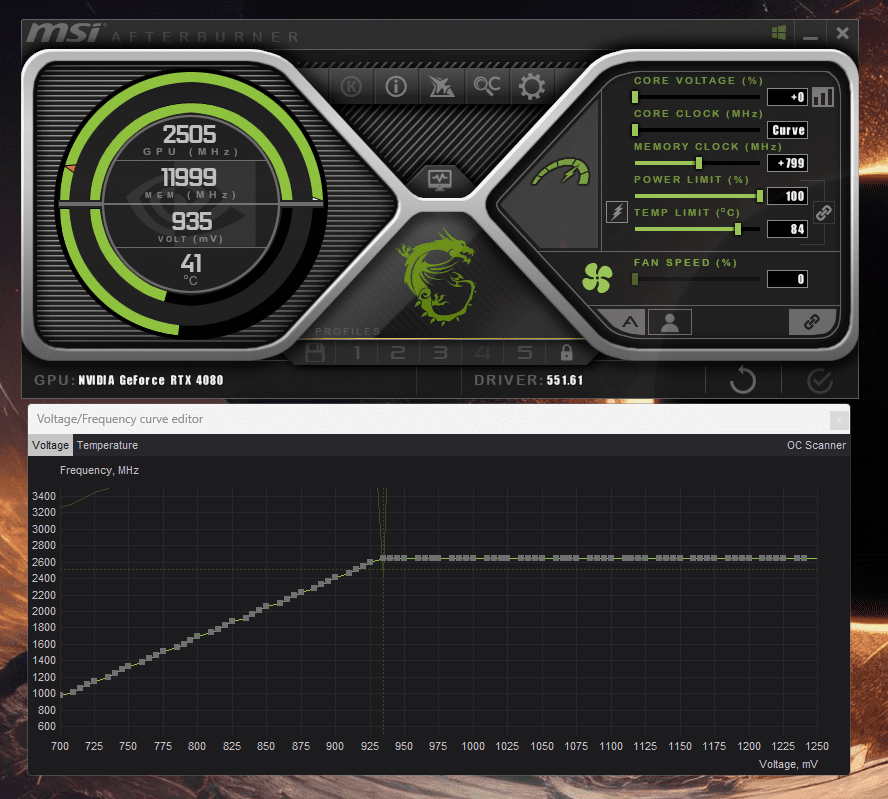This screenshot has width=888, height=799.
Task: Open voltage control bar-graph icon
Action: [x=823, y=97]
